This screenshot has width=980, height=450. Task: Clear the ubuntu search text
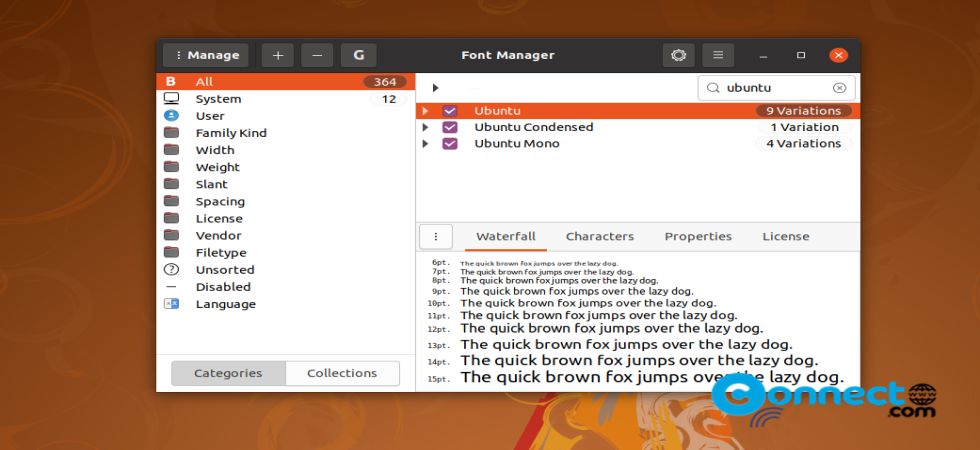pyautogui.click(x=839, y=88)
